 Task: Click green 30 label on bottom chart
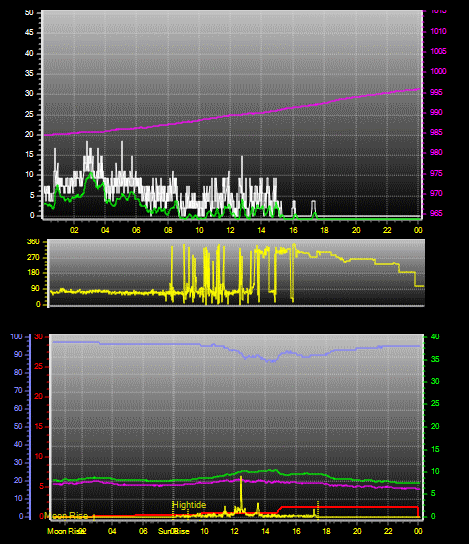point(435,381)
